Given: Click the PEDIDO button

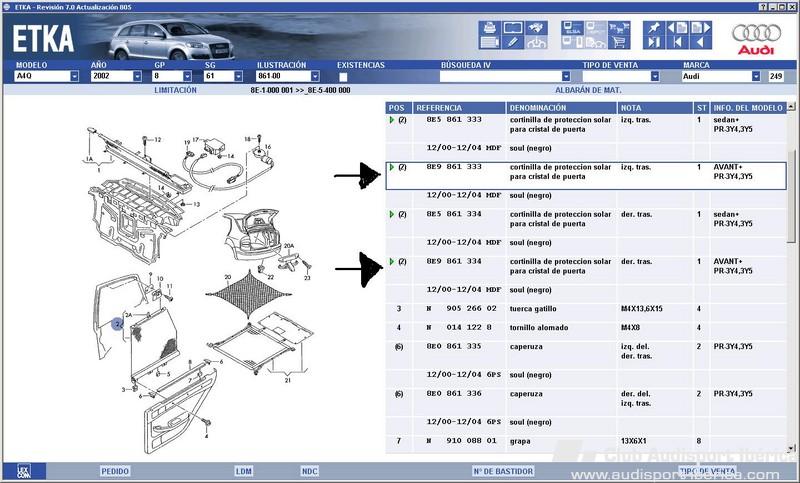Looking at the screenshot, I should (115, 471).
